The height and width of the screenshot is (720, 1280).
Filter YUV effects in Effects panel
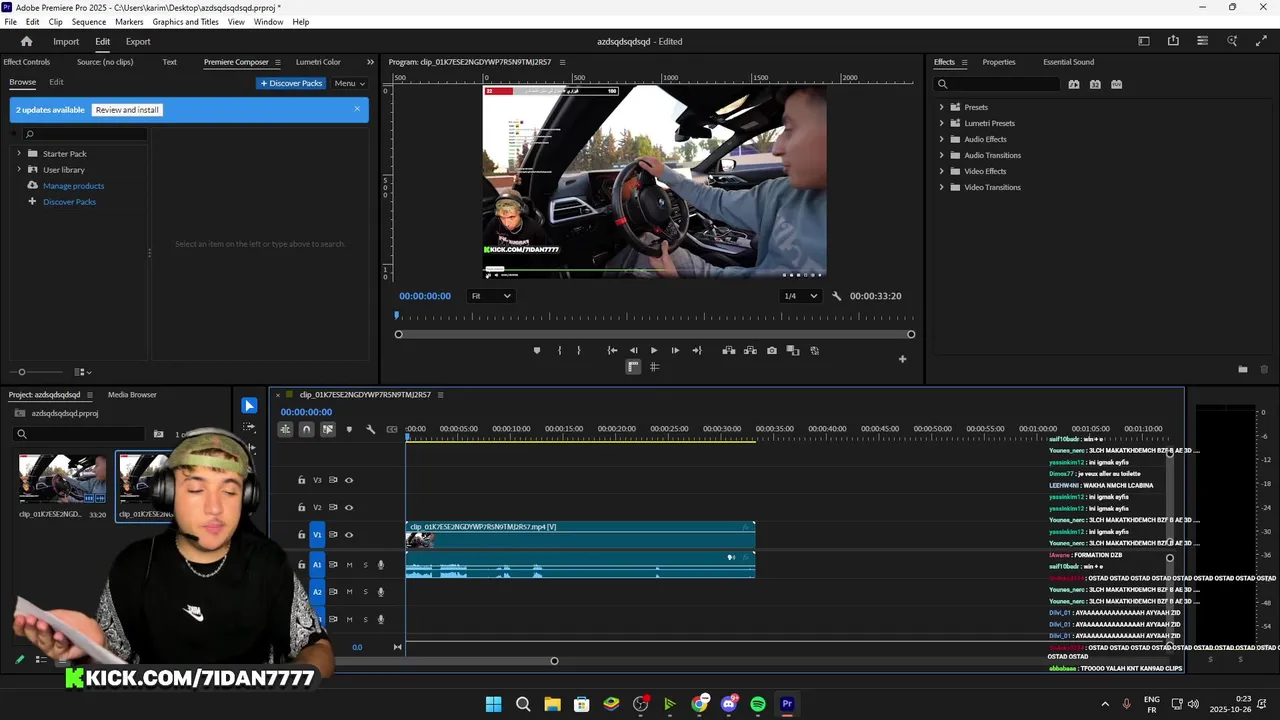[x=1117, y=84]
